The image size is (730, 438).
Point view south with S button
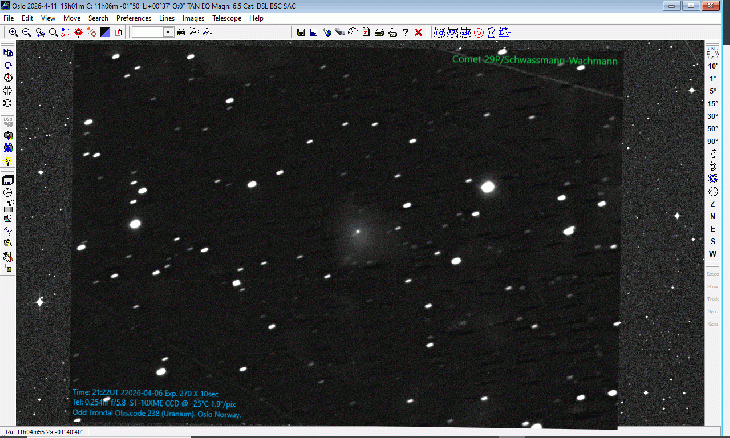pos(713,240)
